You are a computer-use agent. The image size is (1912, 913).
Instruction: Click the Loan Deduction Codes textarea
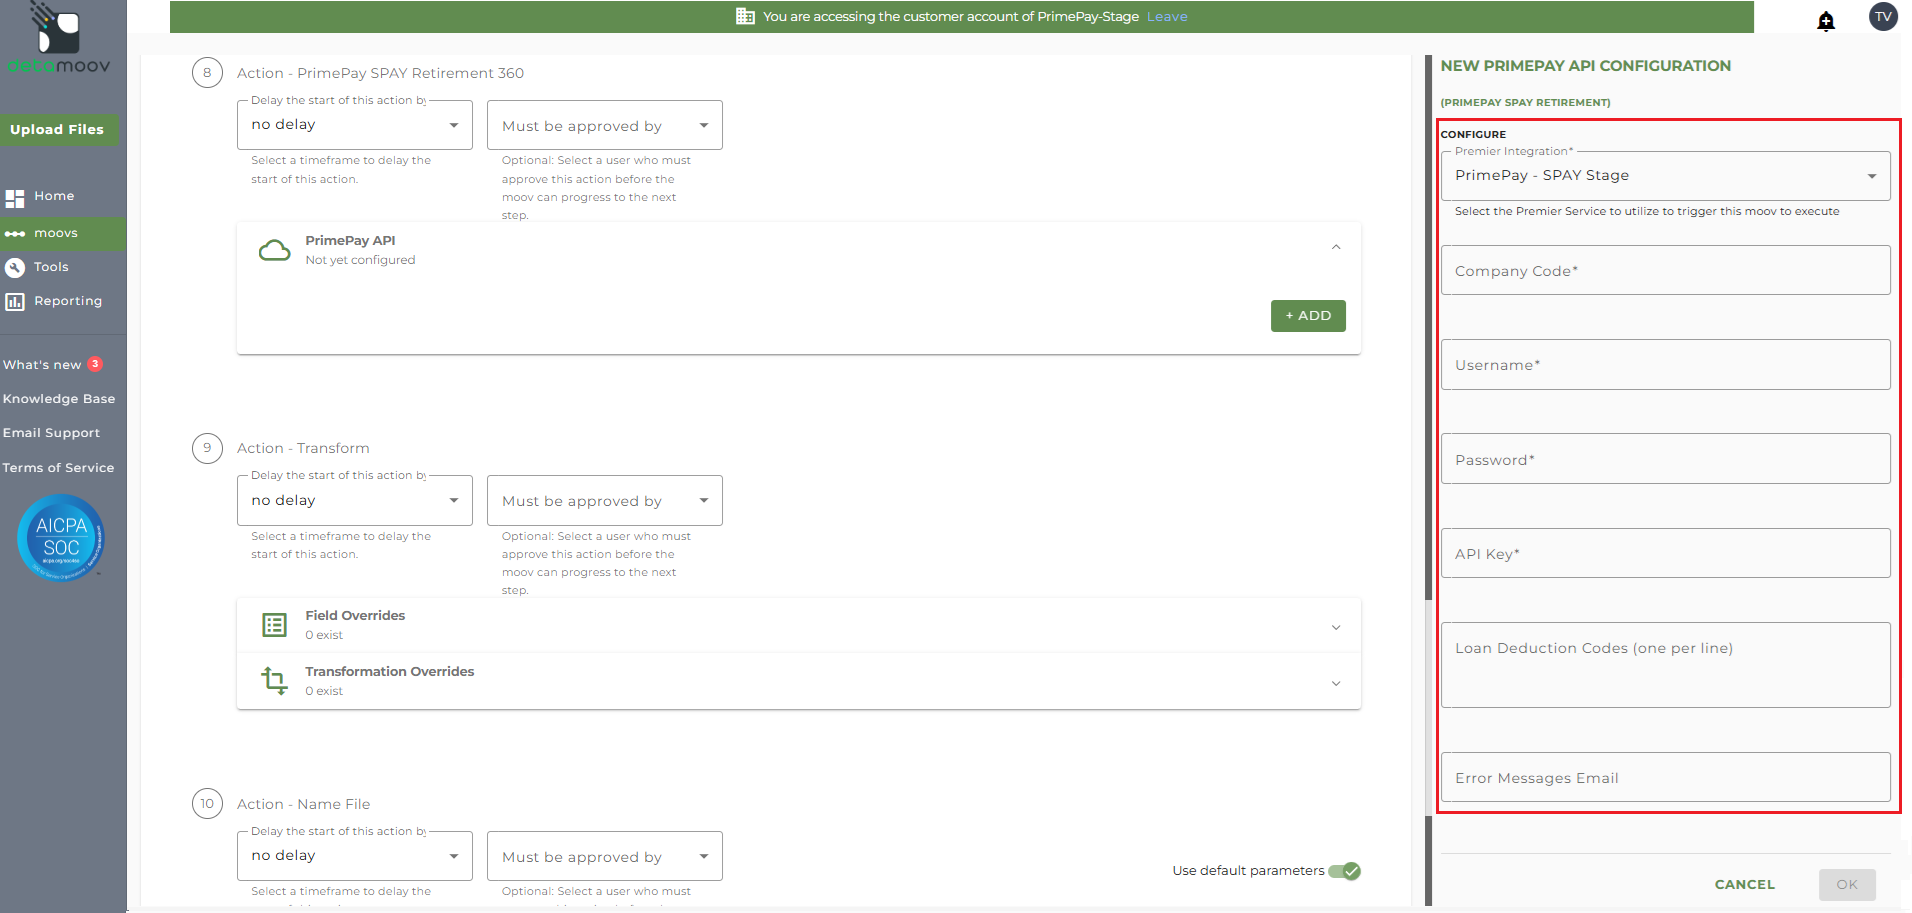tap(1665, 665)
